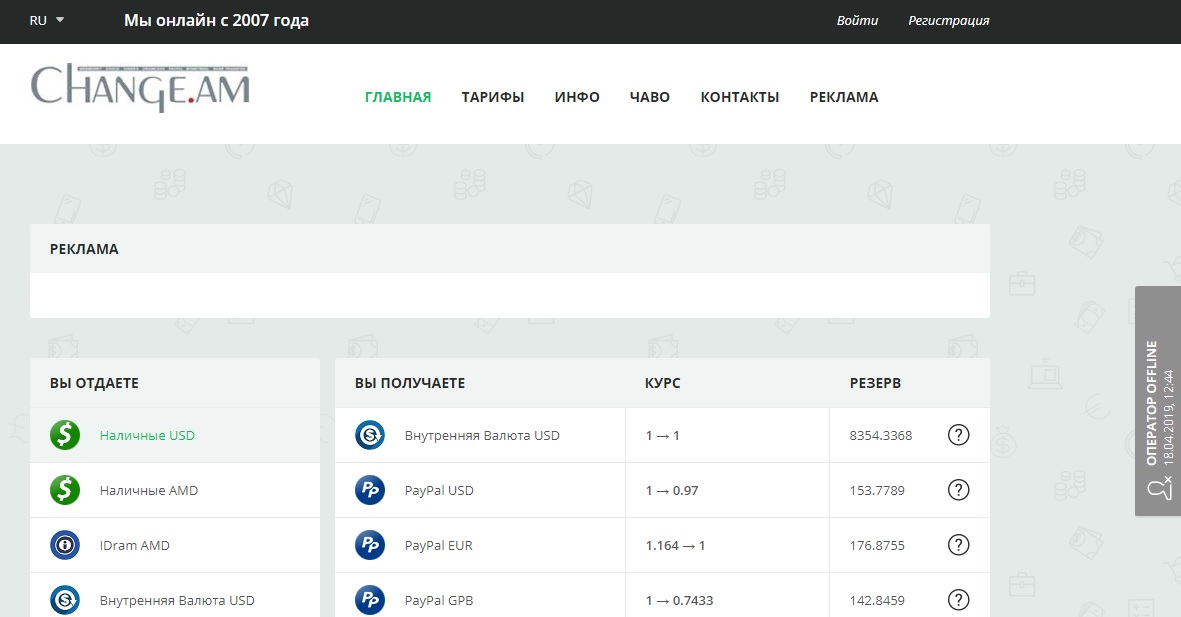Open the ЧАВО menu item
The height and width of the screenshot is (617, 1181).
(x=650, y=97)
